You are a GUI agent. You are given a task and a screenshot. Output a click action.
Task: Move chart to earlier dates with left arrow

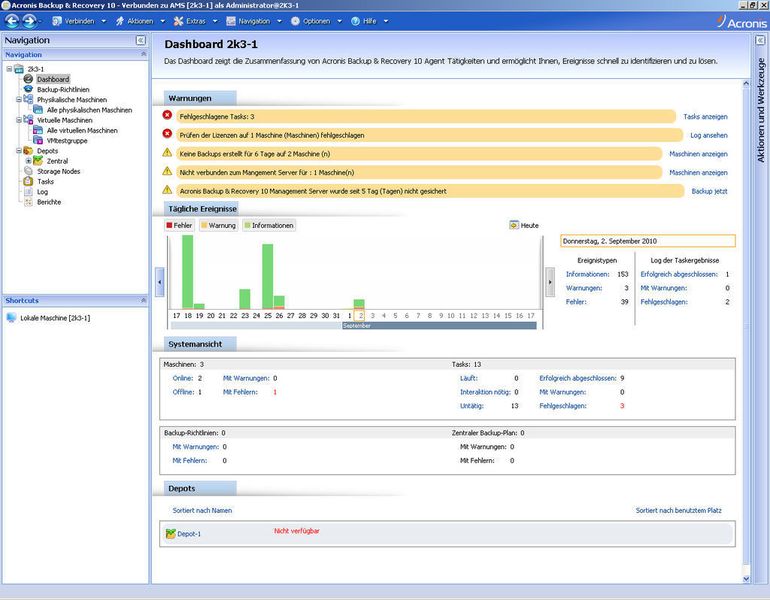click(160, 282)
